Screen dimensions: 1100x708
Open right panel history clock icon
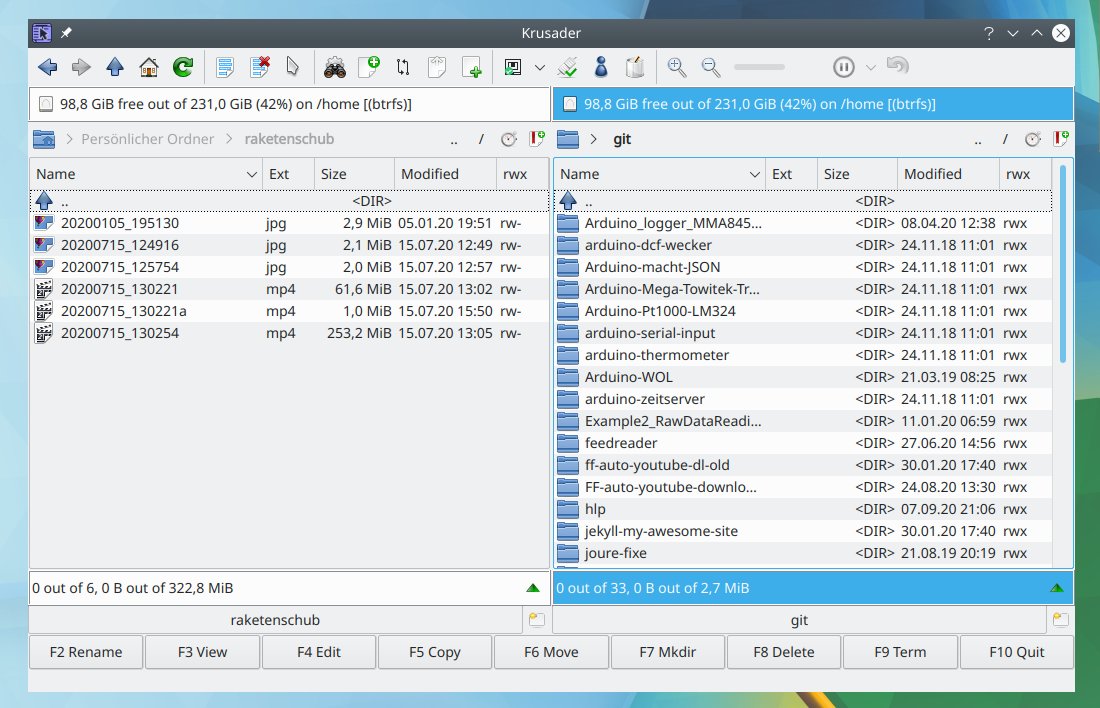[x=1033, y=139]
